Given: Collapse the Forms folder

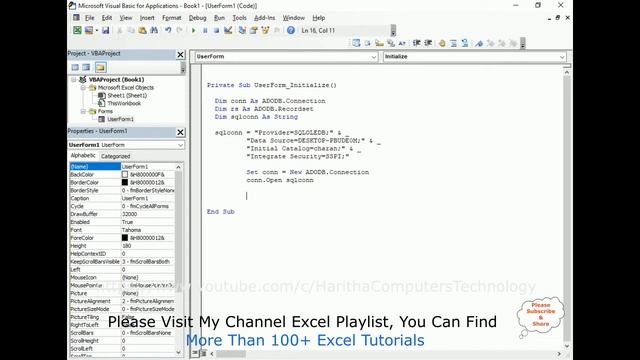Looking at the screenshot, I should point(83,111).
